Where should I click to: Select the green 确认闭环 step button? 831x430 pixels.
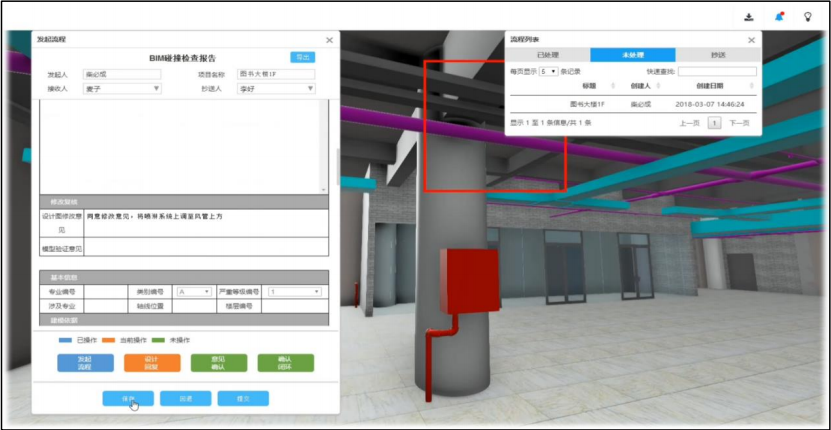coord(286,363)
